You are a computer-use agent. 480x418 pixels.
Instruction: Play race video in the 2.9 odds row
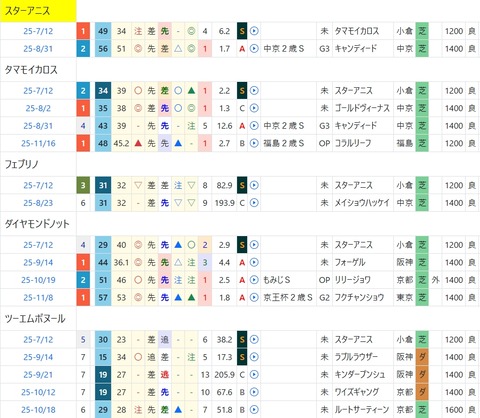tap(254, 245)
